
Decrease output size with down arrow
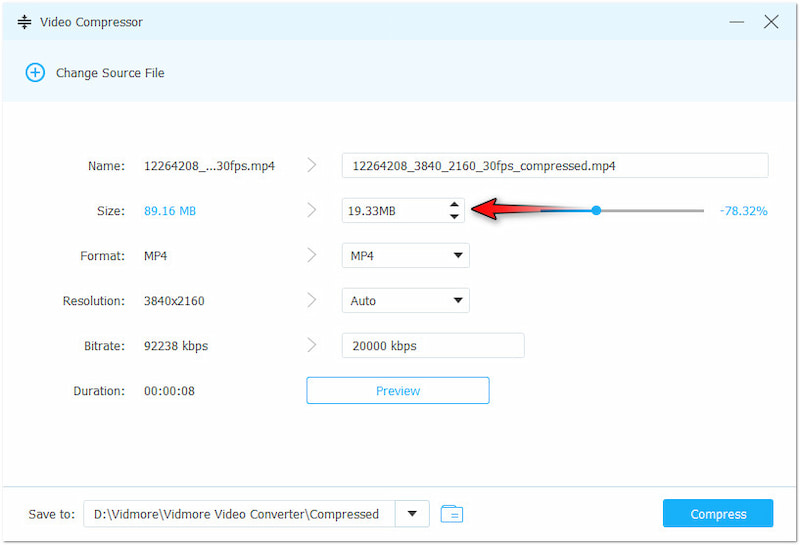[454, 216]
